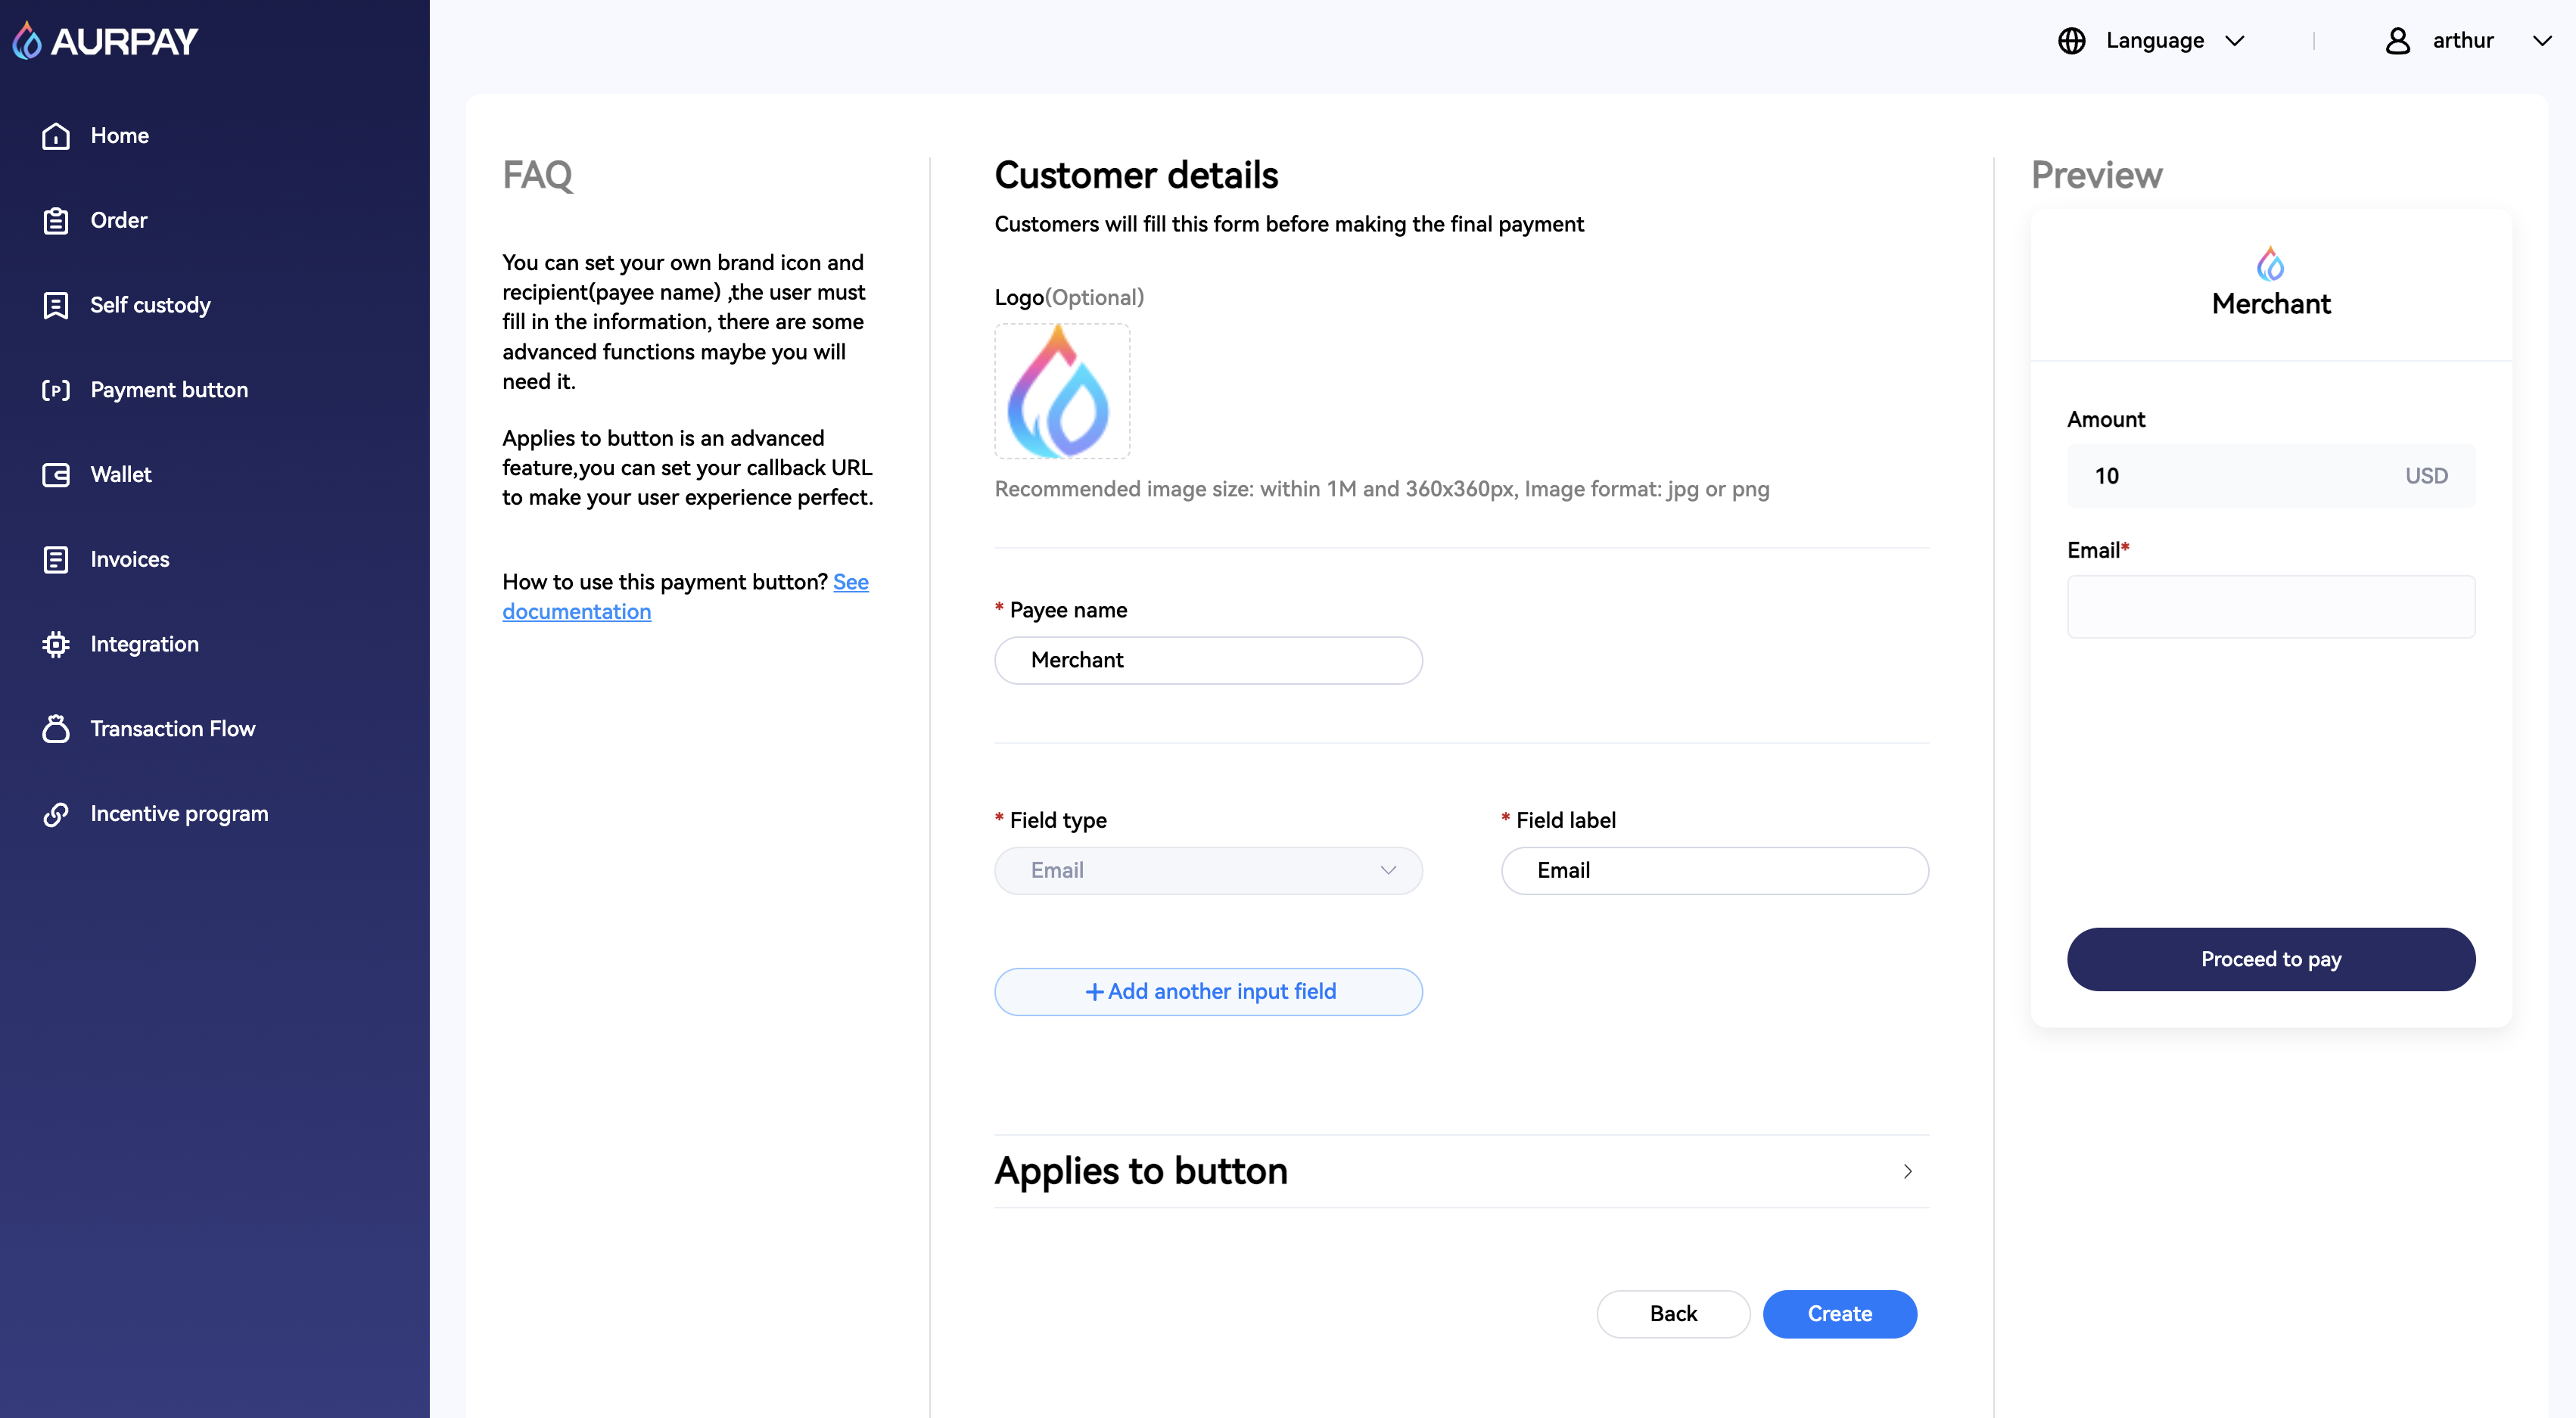Screen dimensions: 2576x1418
Task: Click the Integration chip icon
Action: [56, 644]
